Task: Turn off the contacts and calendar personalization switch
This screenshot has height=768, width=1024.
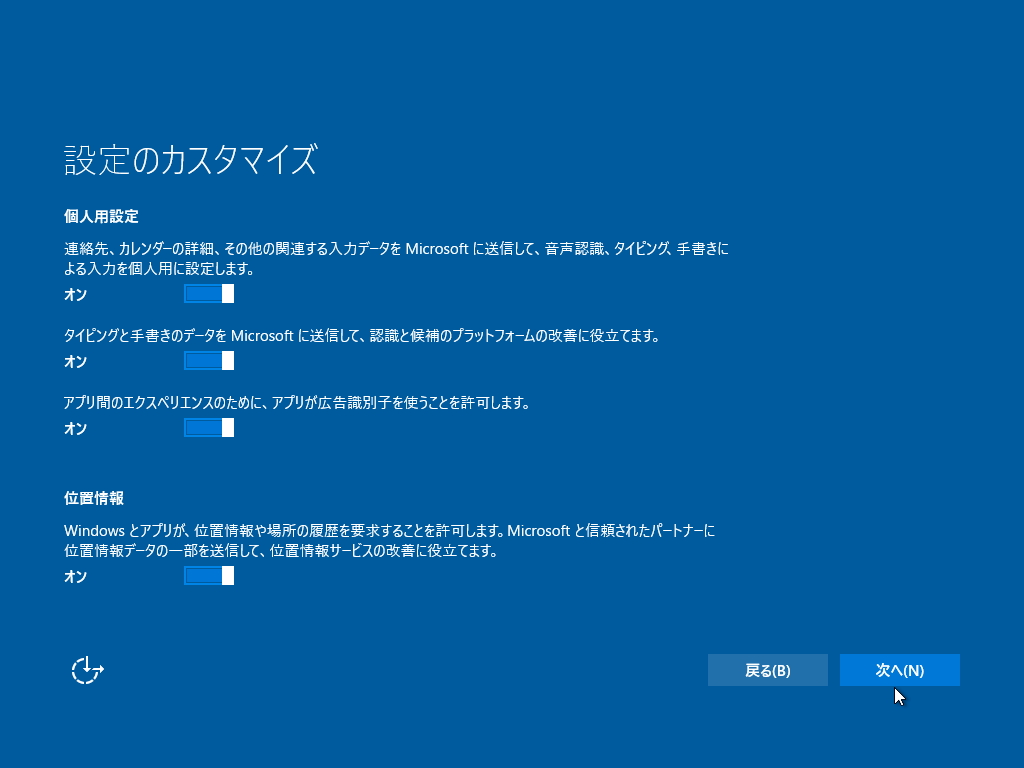Action: pyautogui.click(x=209, y=294)
